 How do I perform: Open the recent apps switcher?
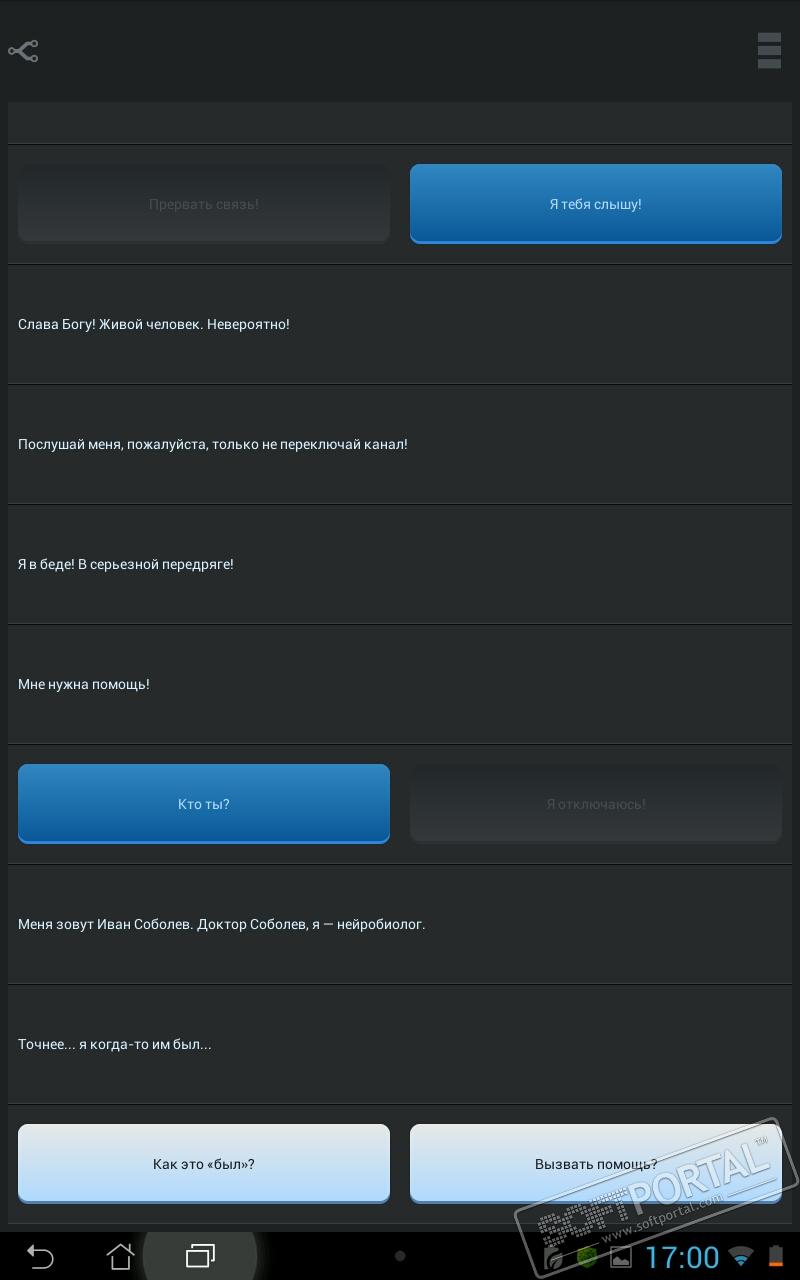200,1256
